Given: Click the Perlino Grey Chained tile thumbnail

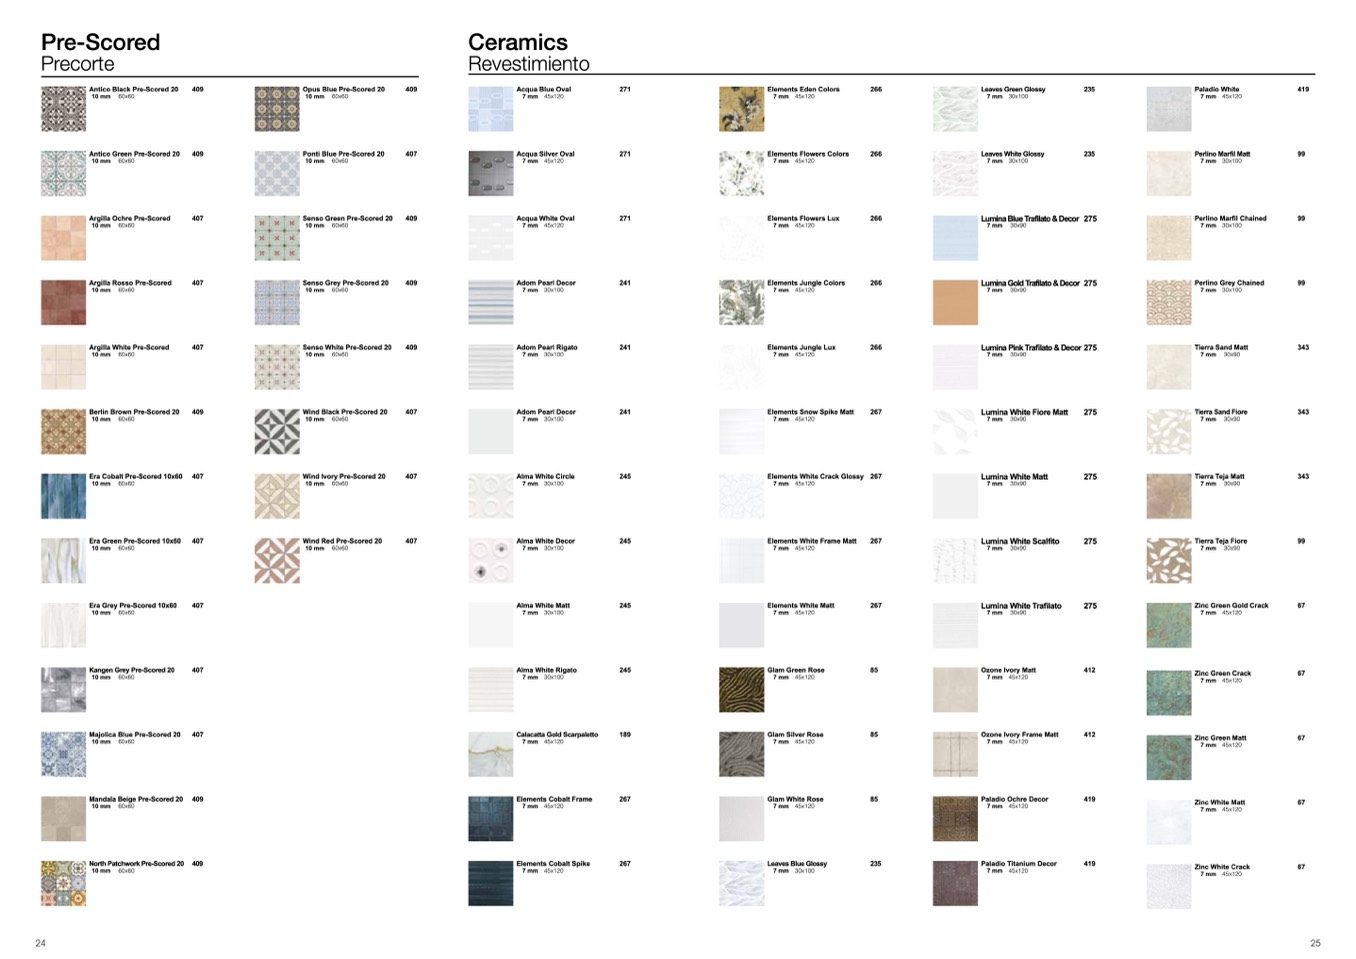Looking at the screenshot, I should click(1168, 302).
